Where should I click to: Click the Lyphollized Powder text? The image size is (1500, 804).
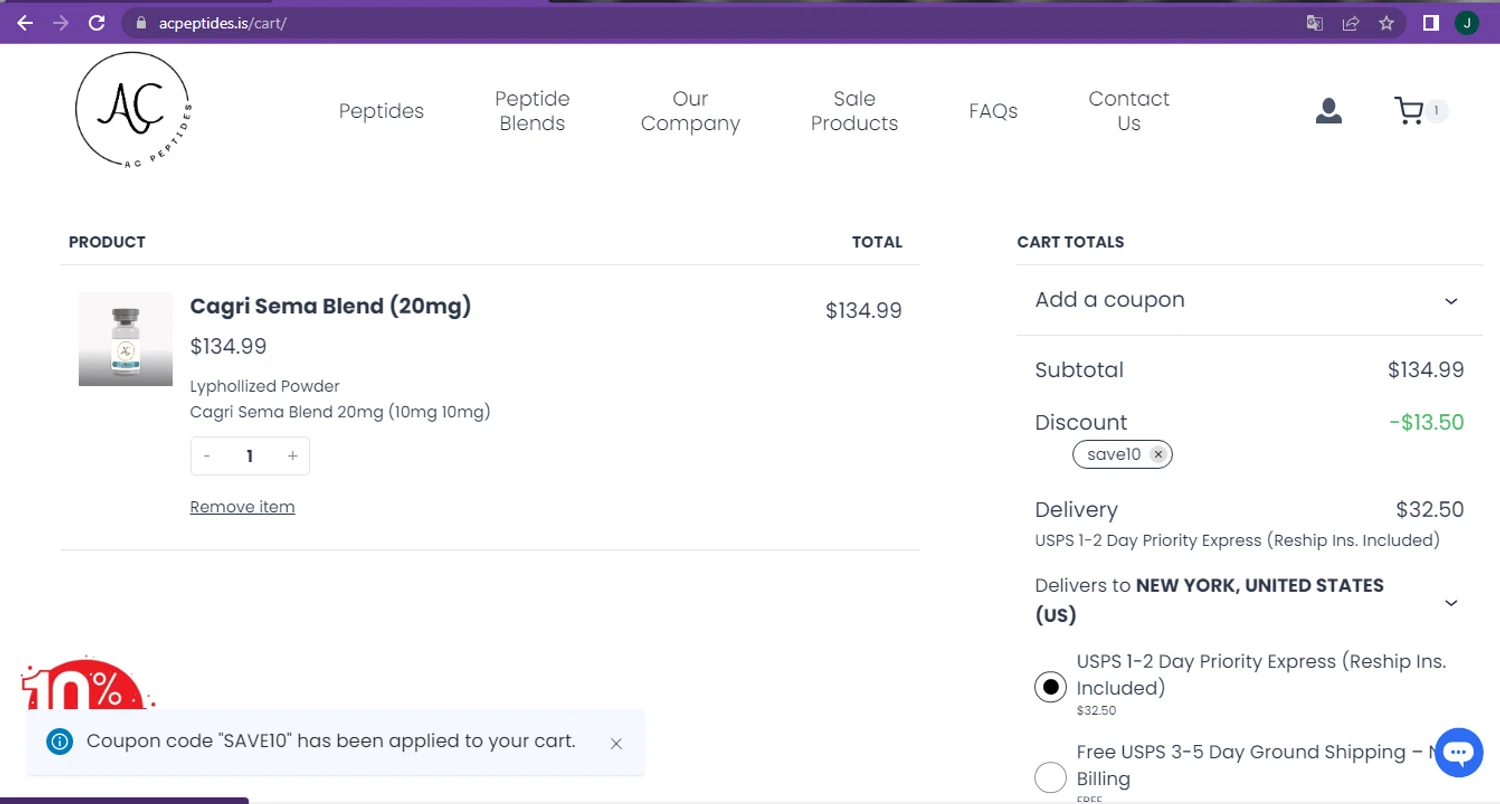click(x=265, y=386)
